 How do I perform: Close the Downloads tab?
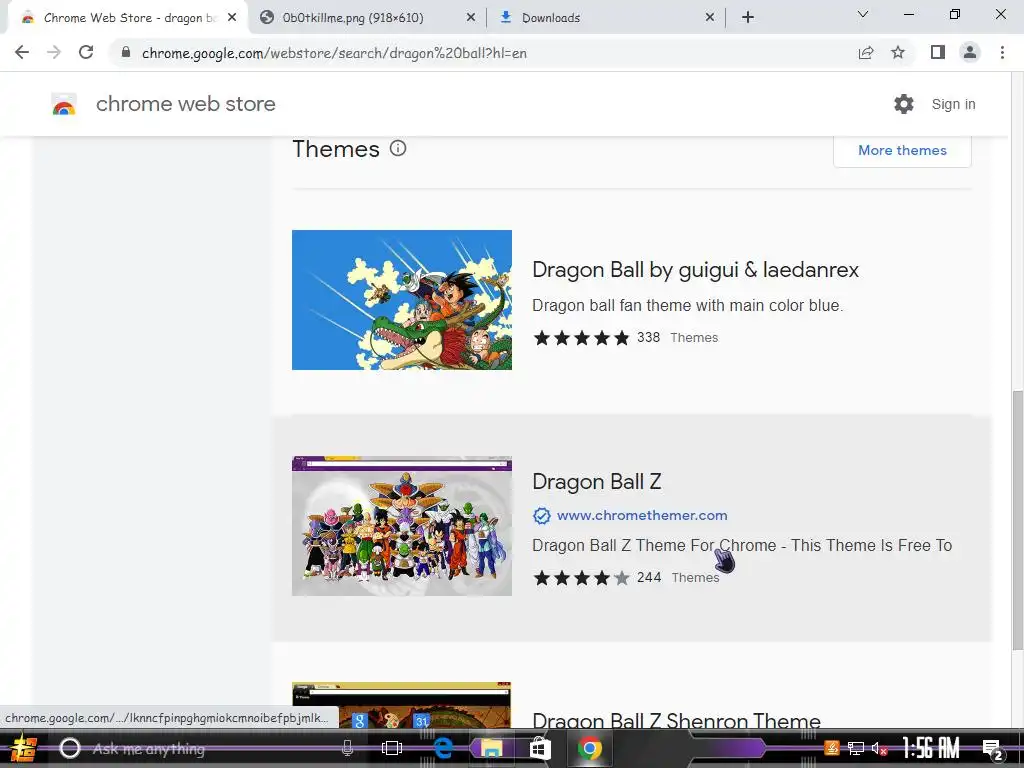(710, 18)
